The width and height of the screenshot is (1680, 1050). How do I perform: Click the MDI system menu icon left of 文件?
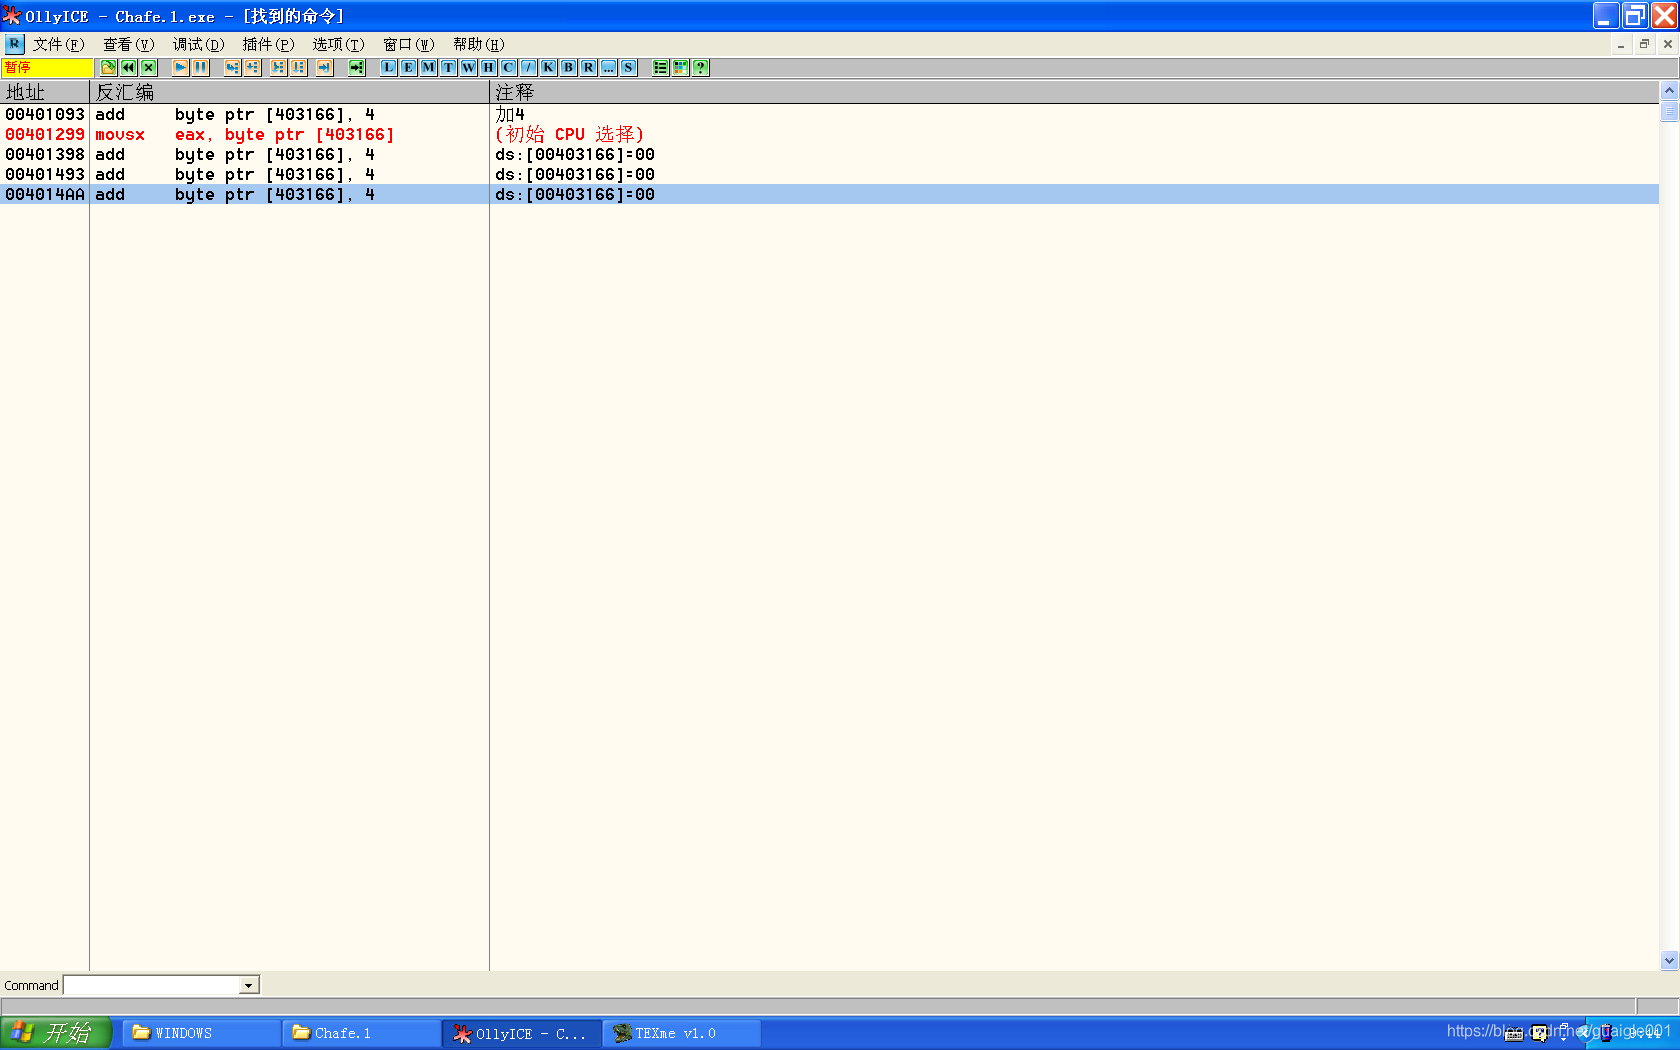(15, 44)
